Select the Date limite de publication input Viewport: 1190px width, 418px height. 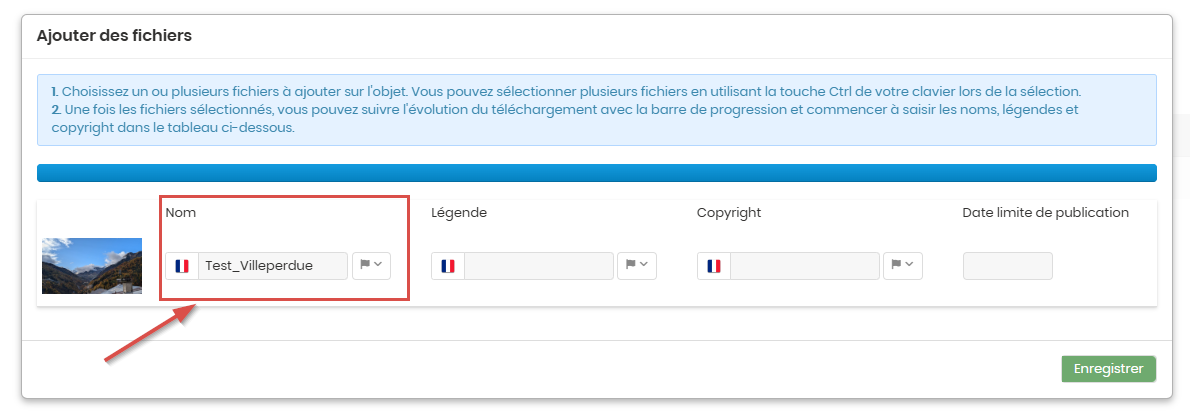1008,266
